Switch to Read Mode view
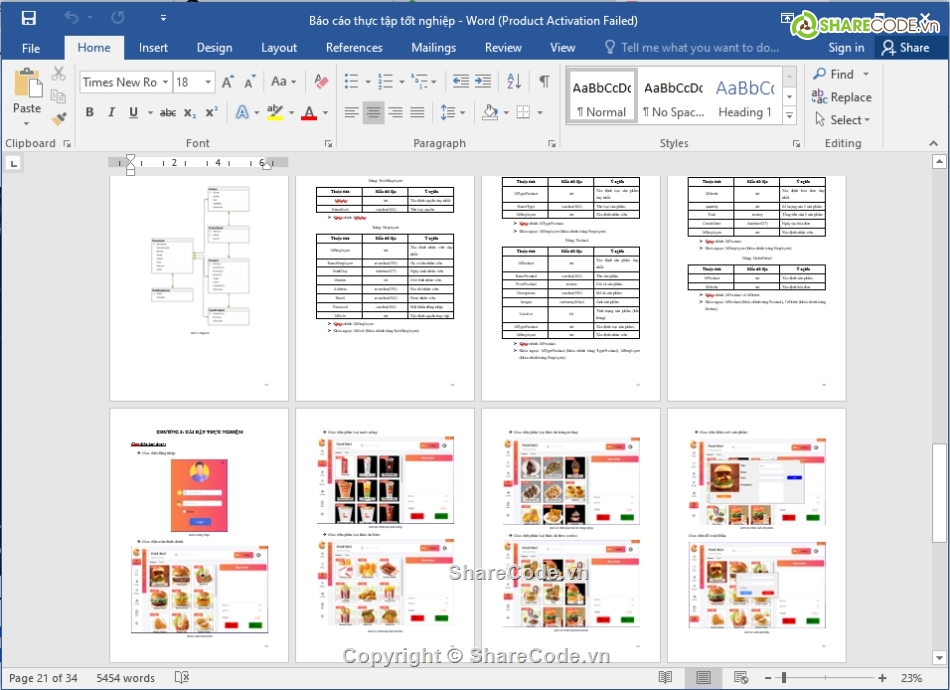950x690 pixels. pos(665,677)
